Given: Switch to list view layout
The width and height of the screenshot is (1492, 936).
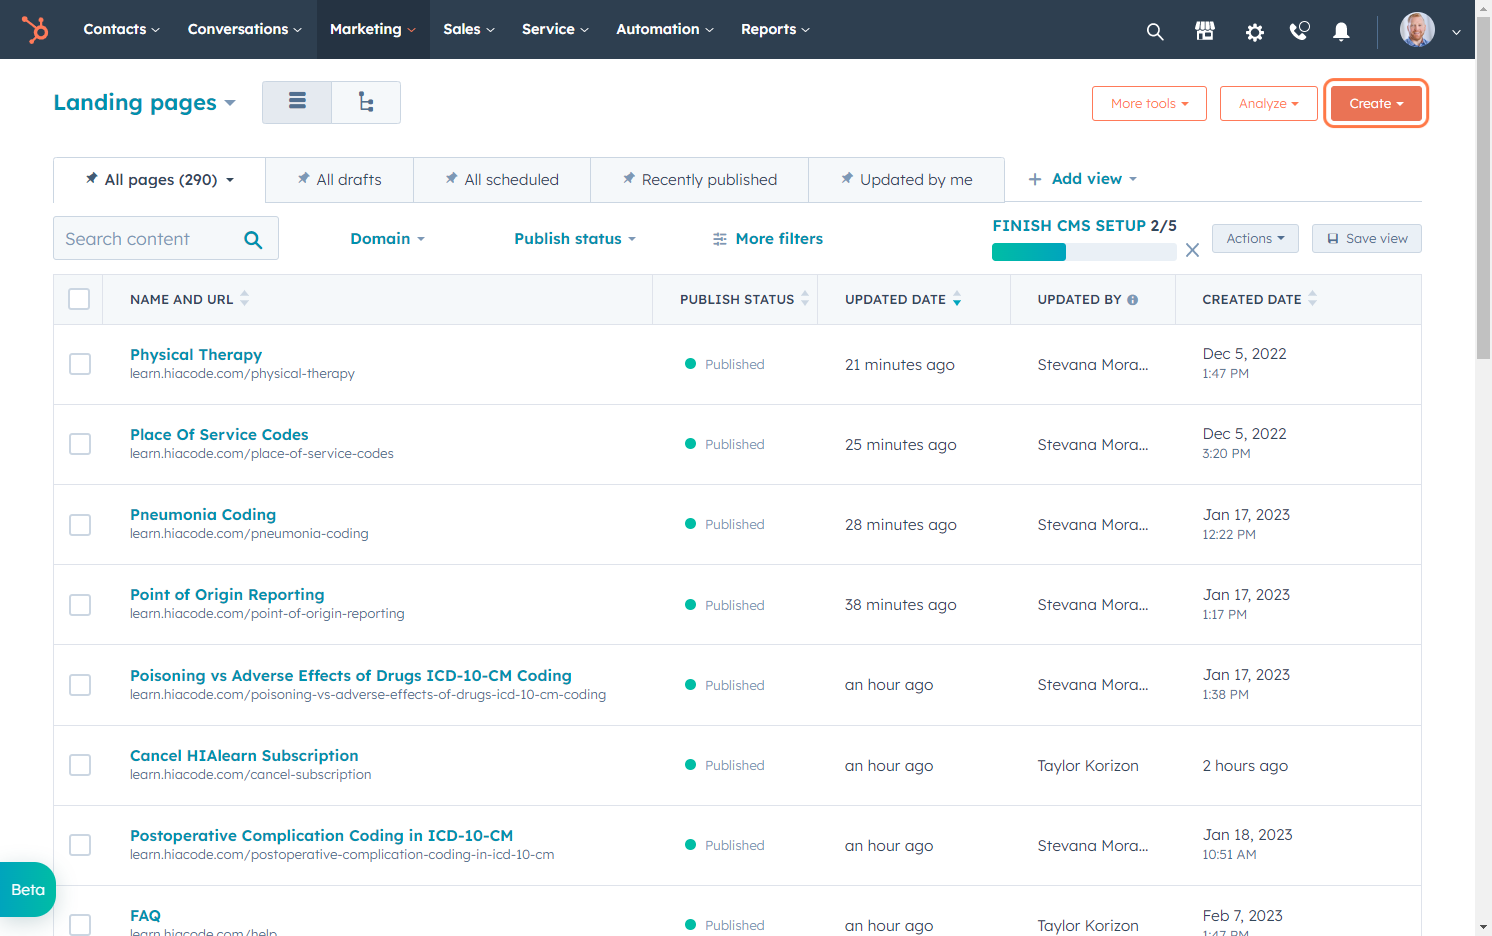Looking at the screenshot, I should click(297, 102).
